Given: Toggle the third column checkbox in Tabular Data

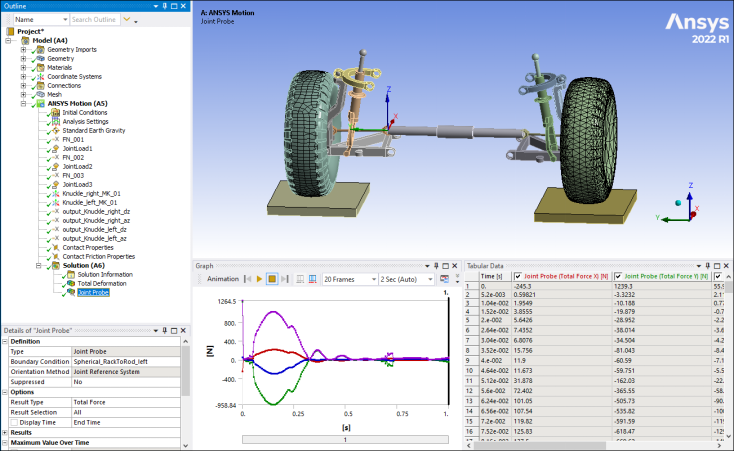Looking at the screenshot, I should (x=718, y=277).
